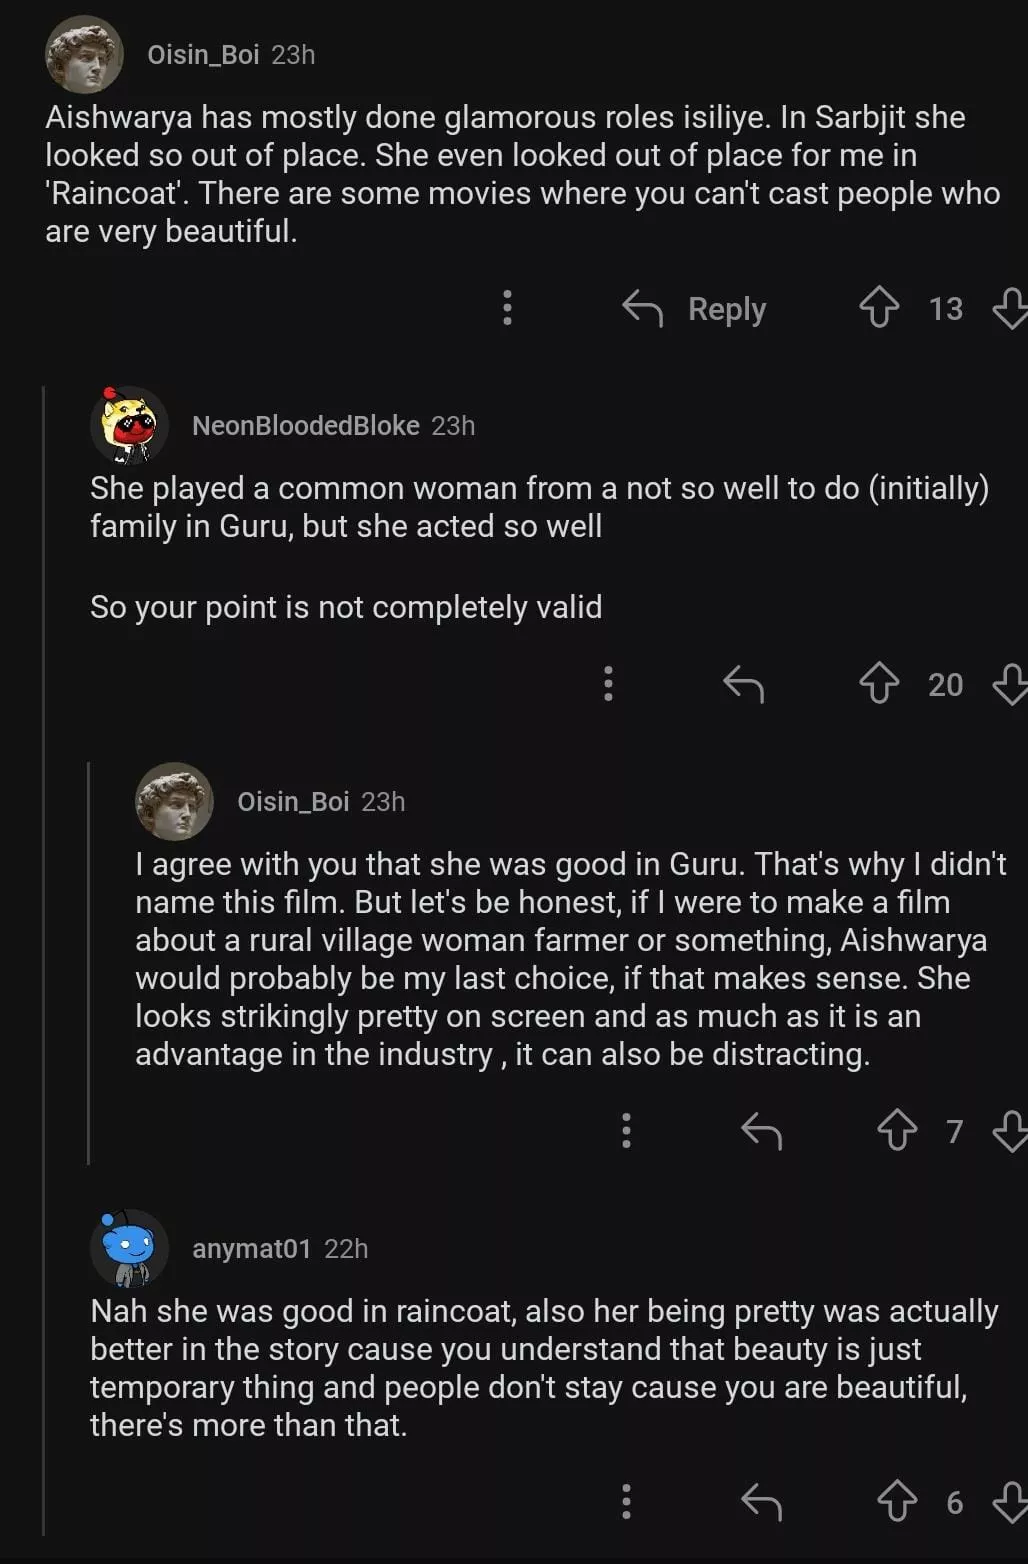Upvote anymat01's comment about Raincoat

(897, 1502)
